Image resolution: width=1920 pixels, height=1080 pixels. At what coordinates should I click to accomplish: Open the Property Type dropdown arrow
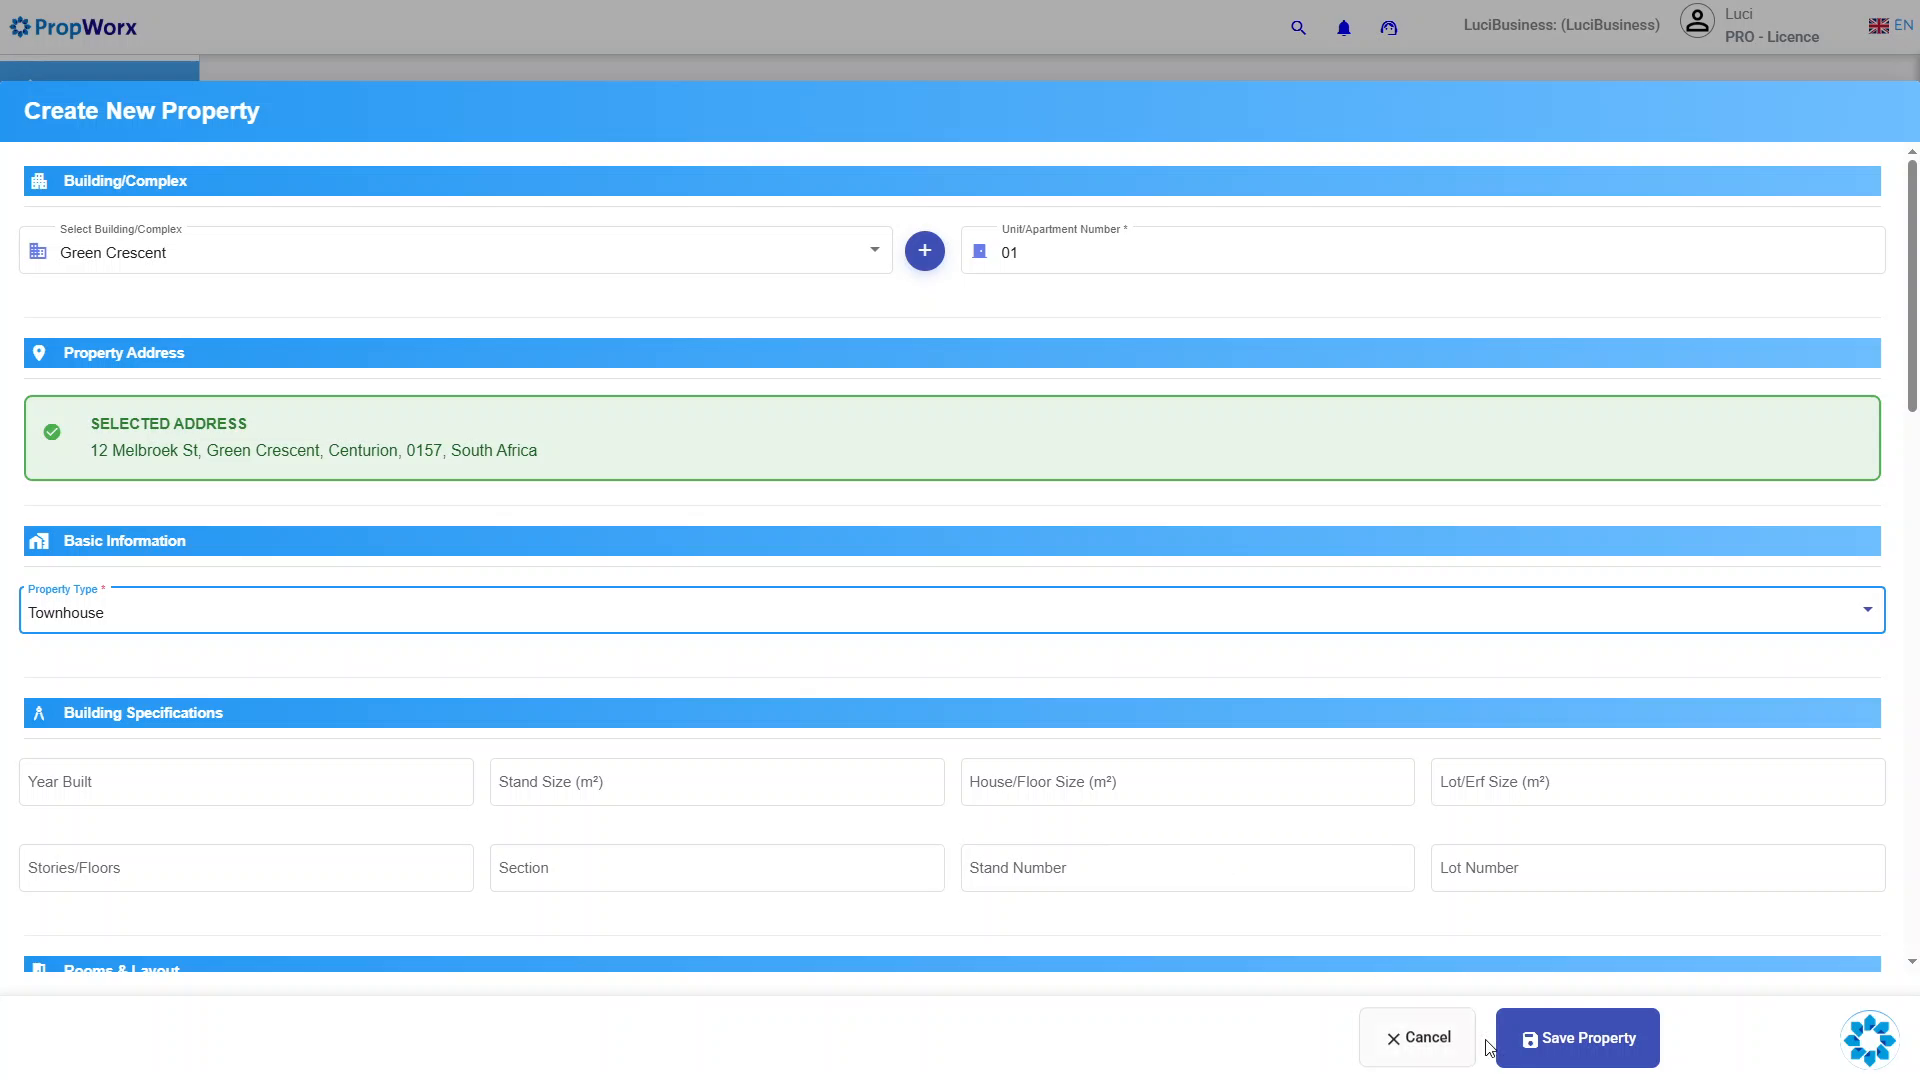pos(1867,610)
